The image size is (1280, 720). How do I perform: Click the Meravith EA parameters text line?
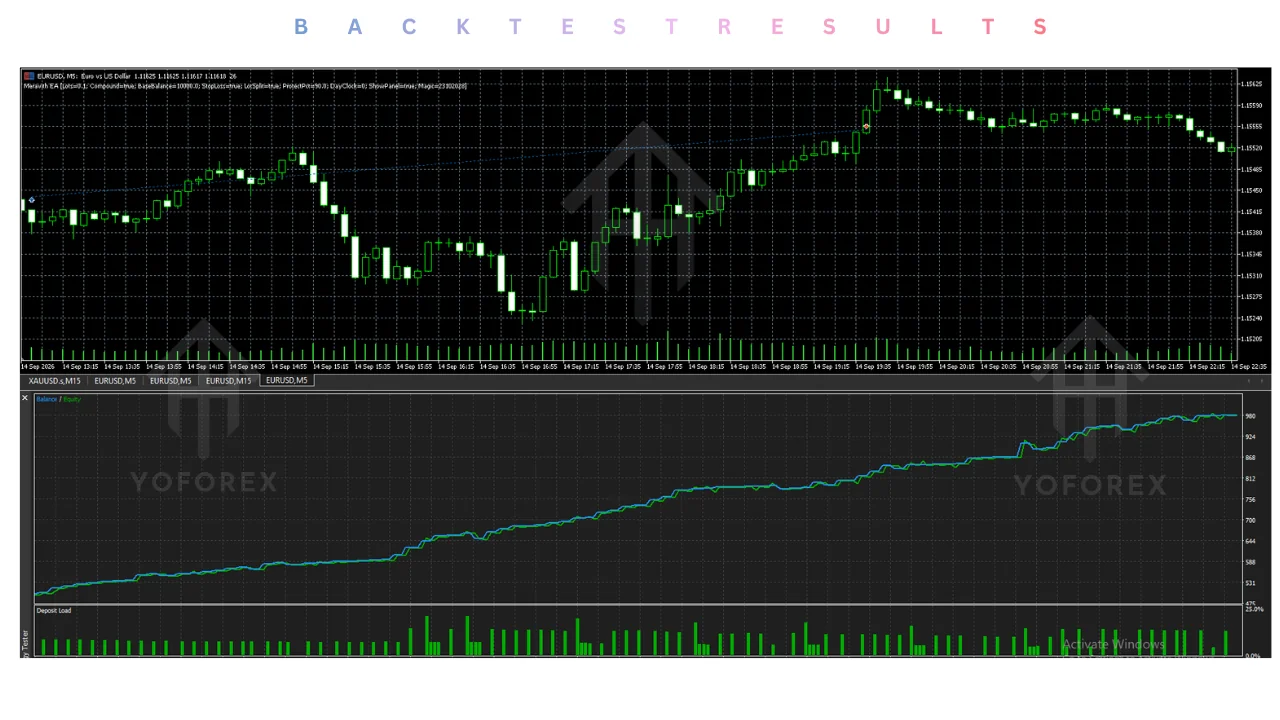coord(245,86)
